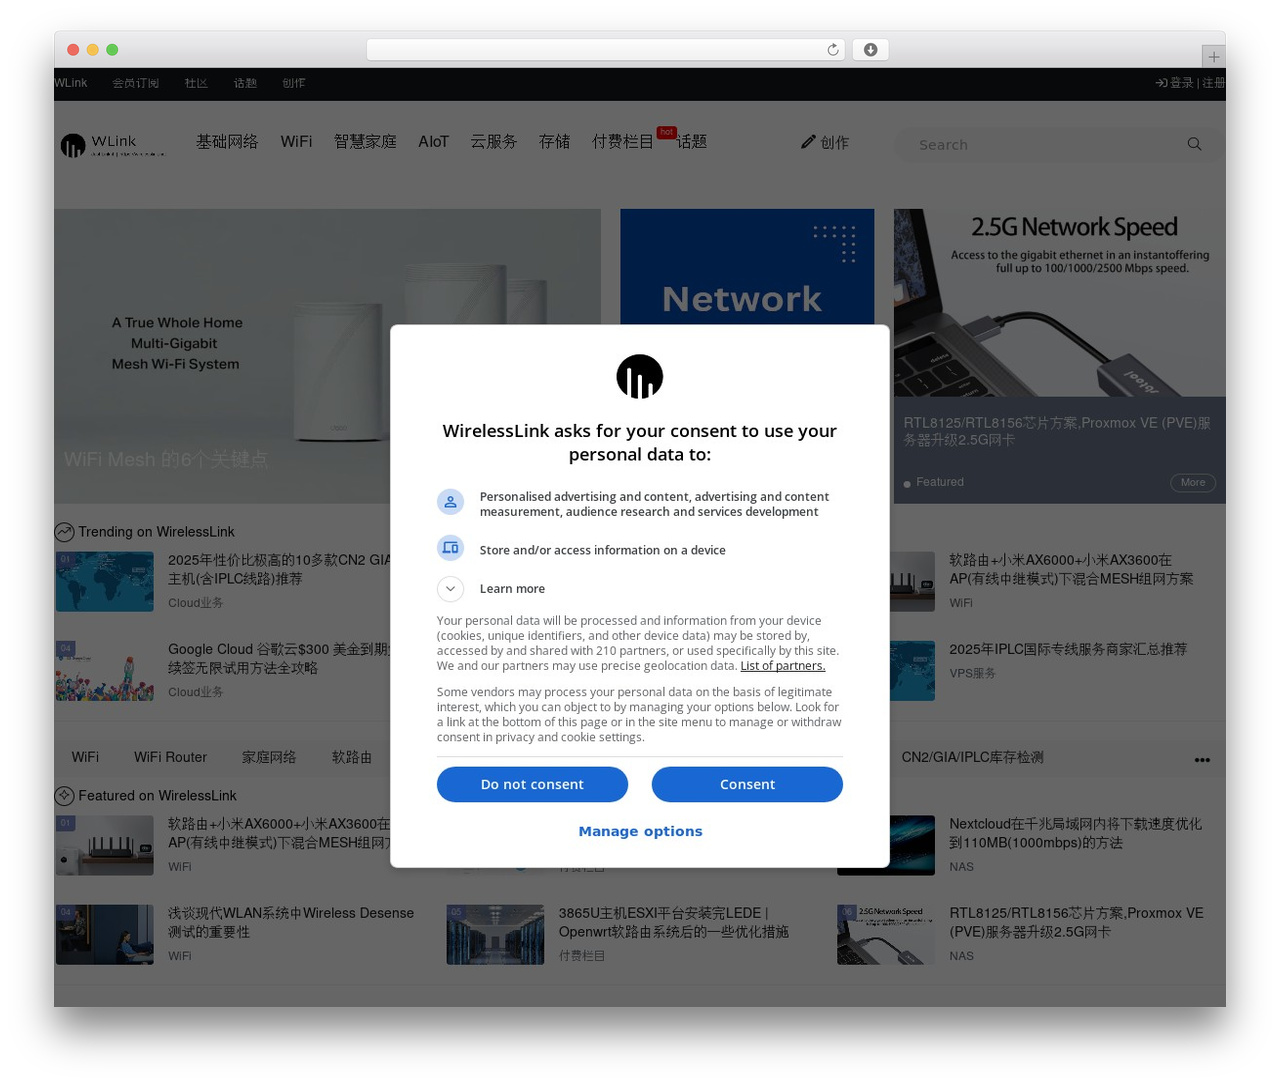Click the Consent button
1280x1084 pixels.
tap(747, 784)
